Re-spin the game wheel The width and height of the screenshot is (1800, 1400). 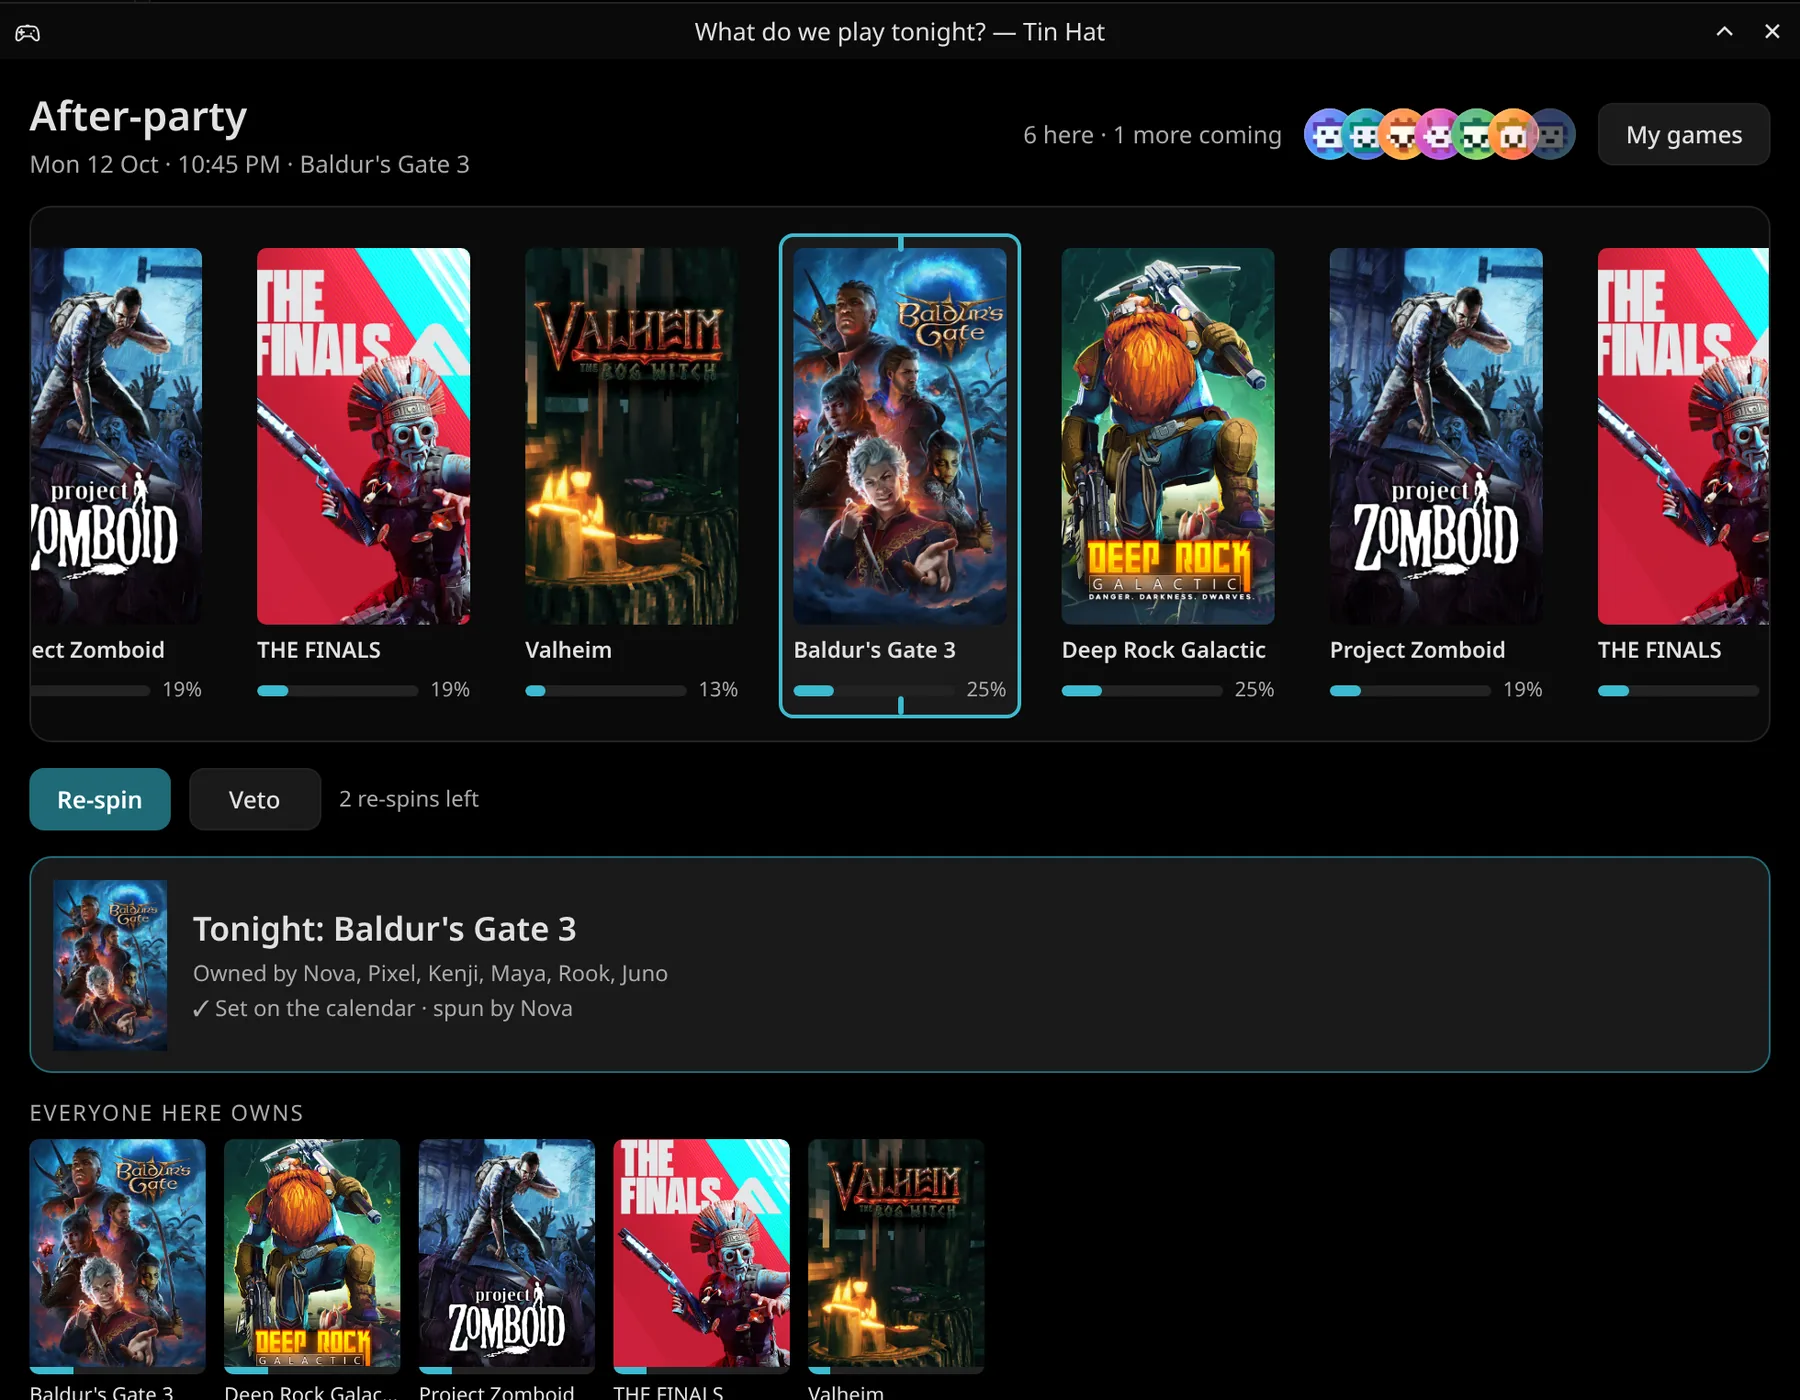click(100, 799)
